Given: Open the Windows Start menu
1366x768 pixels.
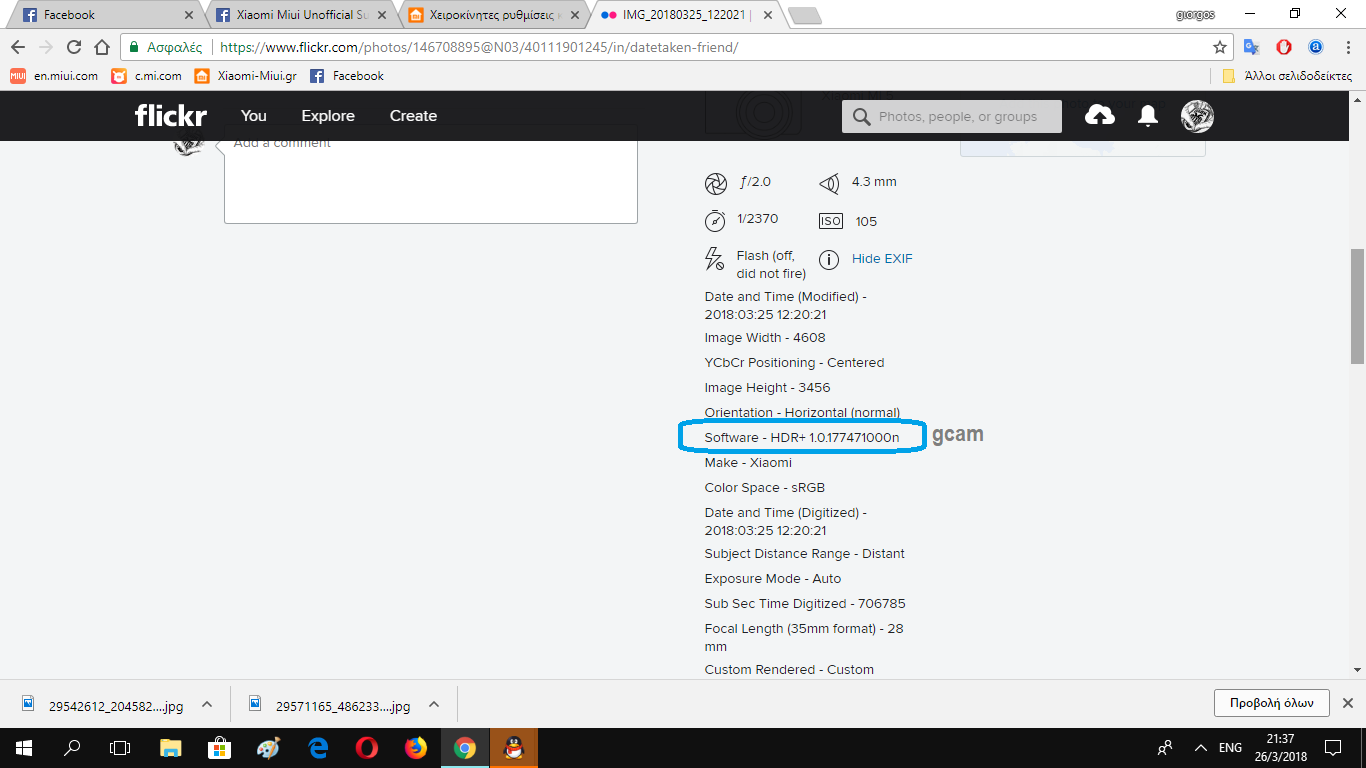Looking at the screenshot, I should pyautogui.click(x=23, y=748).
